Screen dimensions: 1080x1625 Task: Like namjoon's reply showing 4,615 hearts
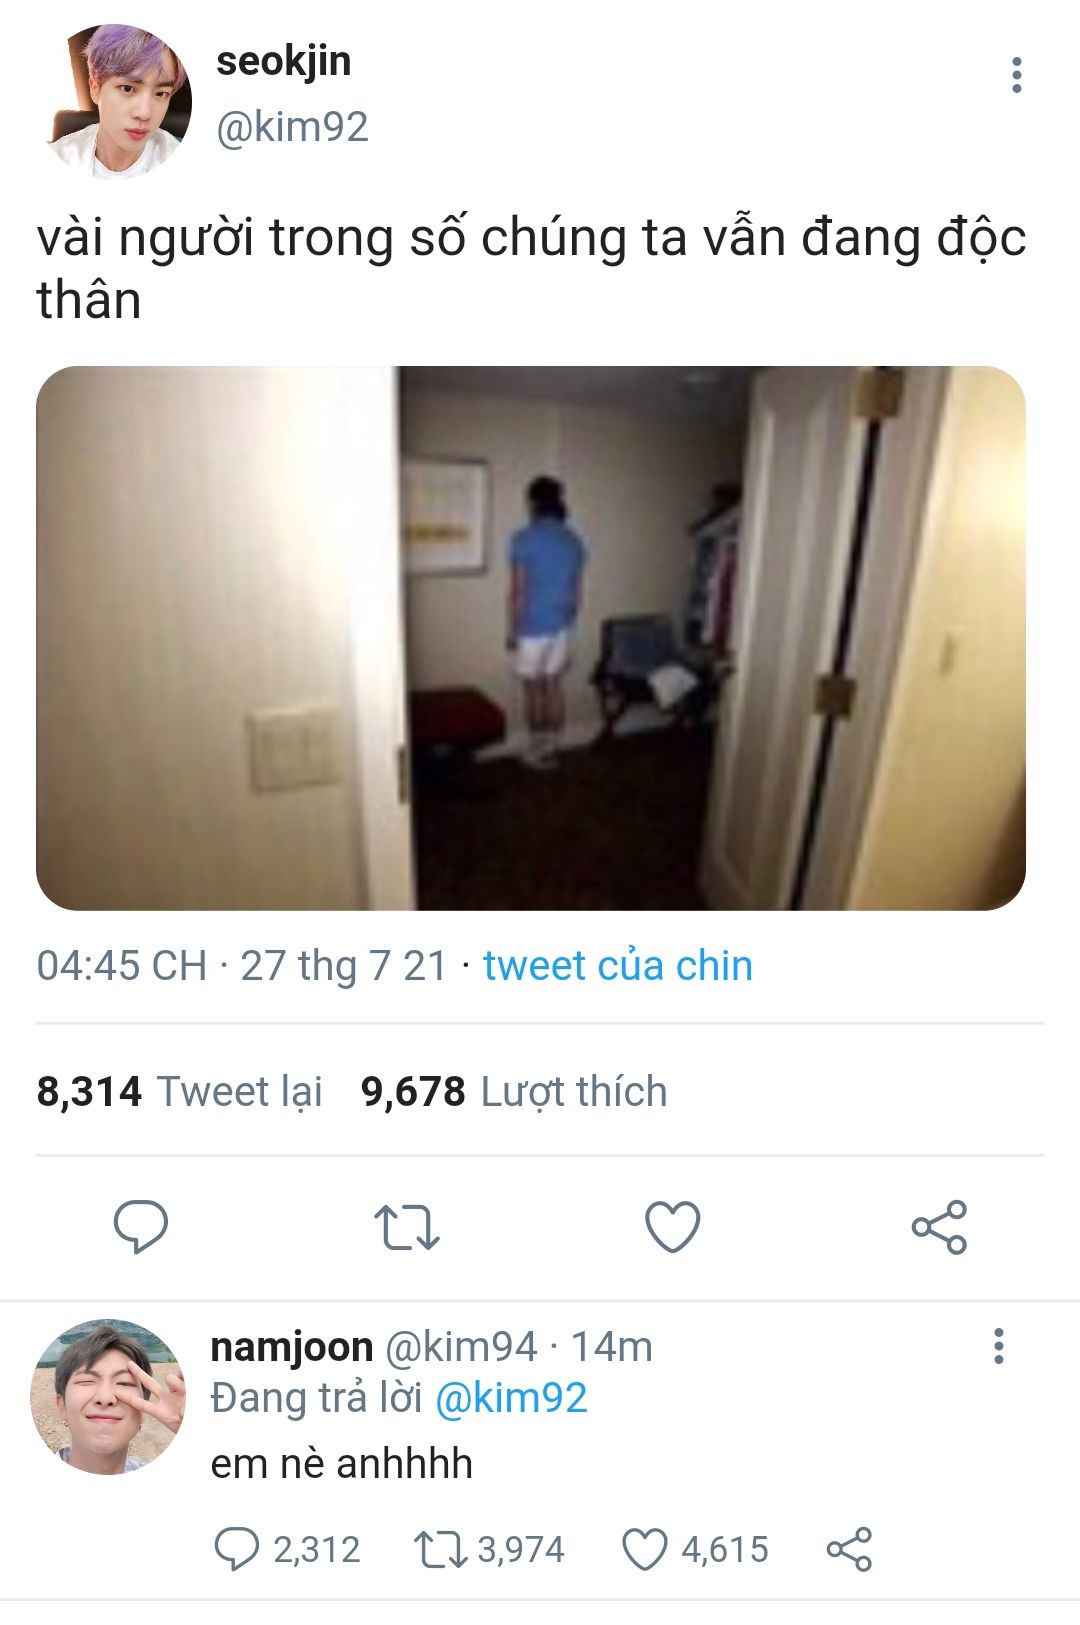point(695,1549)
